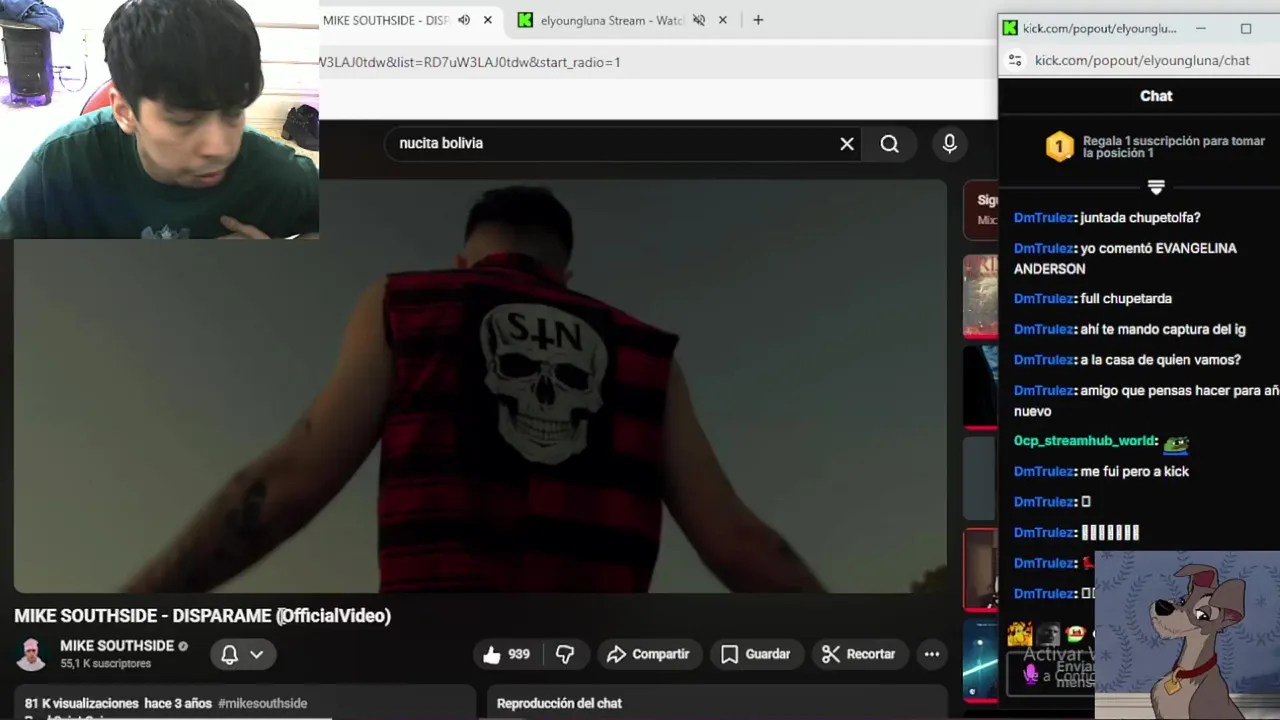The width and height of the screenshot is (1280, 720).
Task: Click the 'a la casa de quien vamos?' message
Action: (1160, 360)
